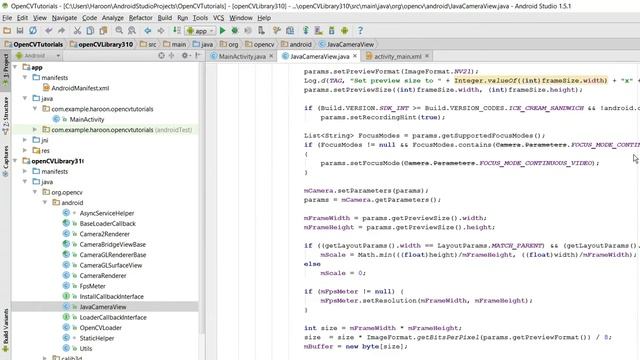The height and width of the screenshot is (360, 640).
Task: Click the src breadcrumb
Action: tap(148, 44)
